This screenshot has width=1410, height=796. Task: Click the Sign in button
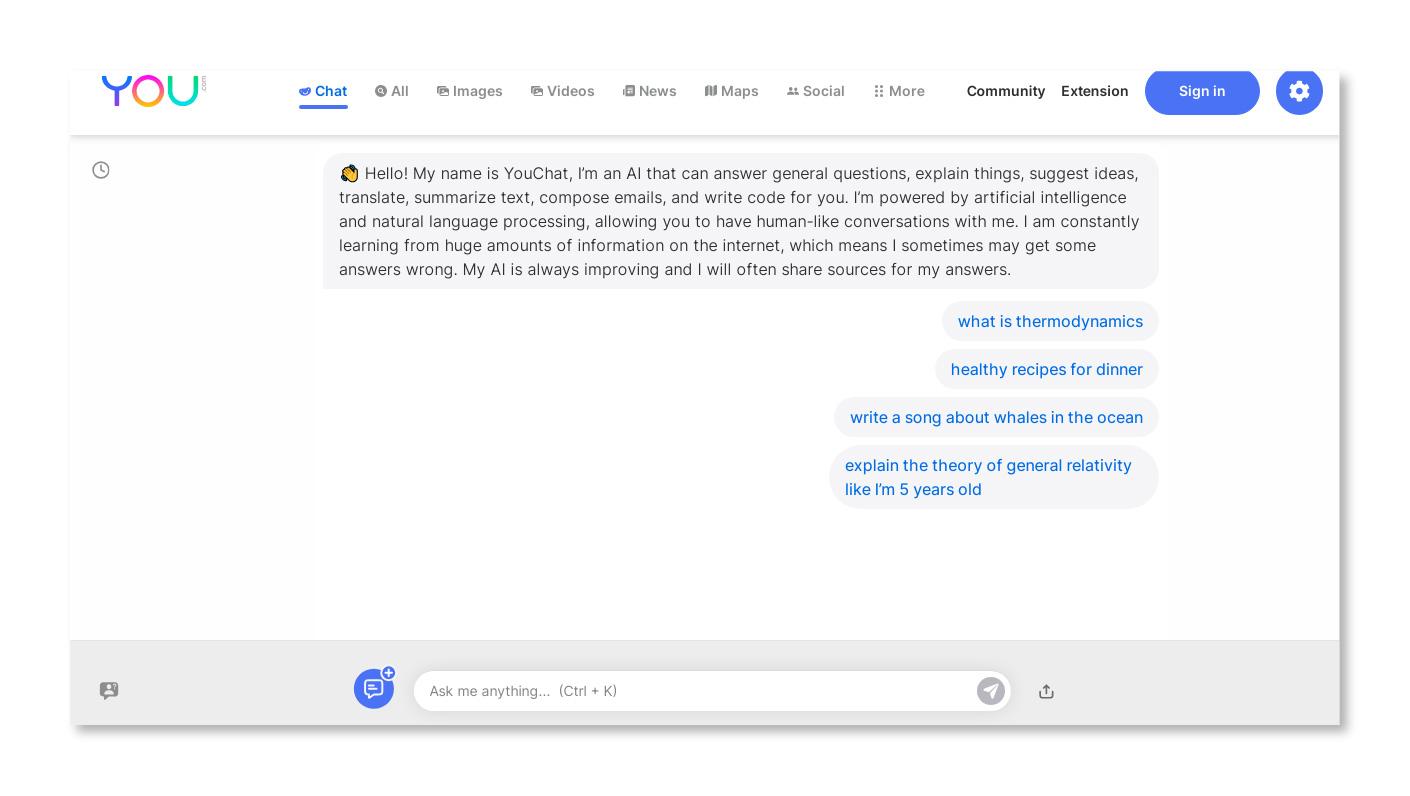tap(1202, 91)
